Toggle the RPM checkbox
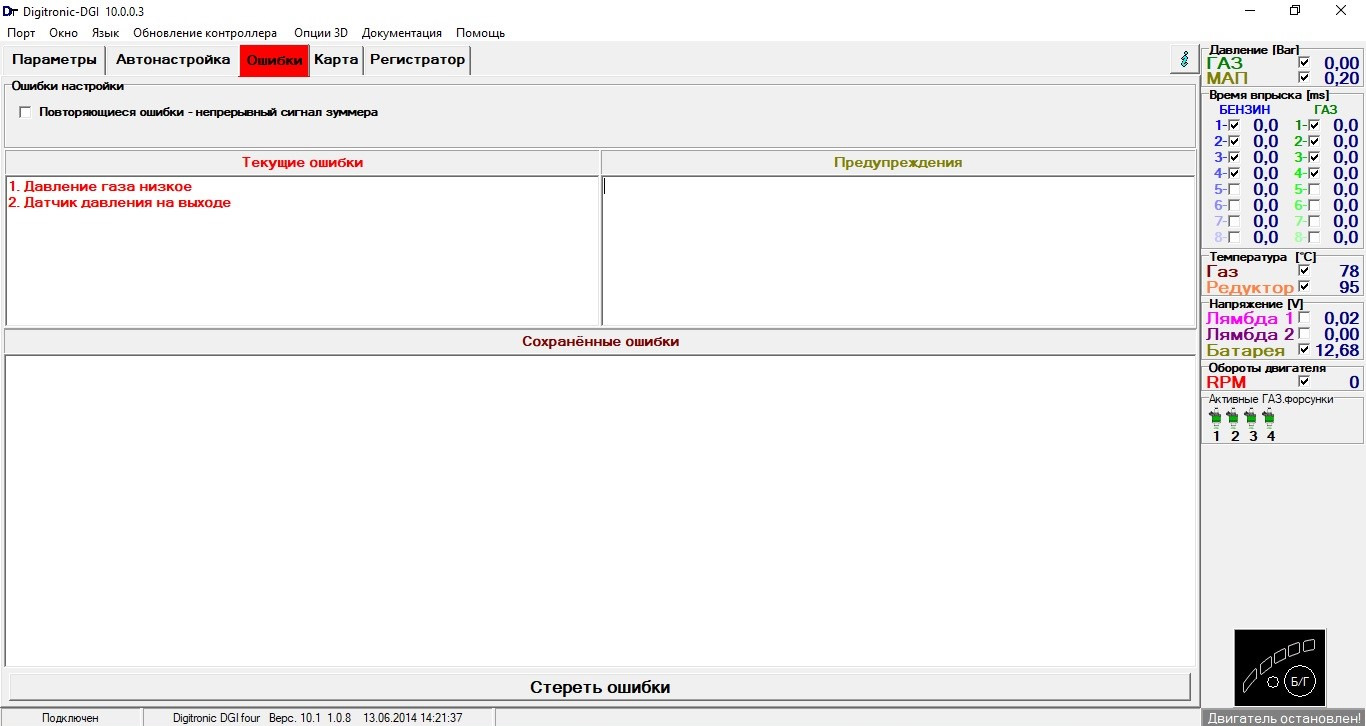 [x=1303, y=381]
